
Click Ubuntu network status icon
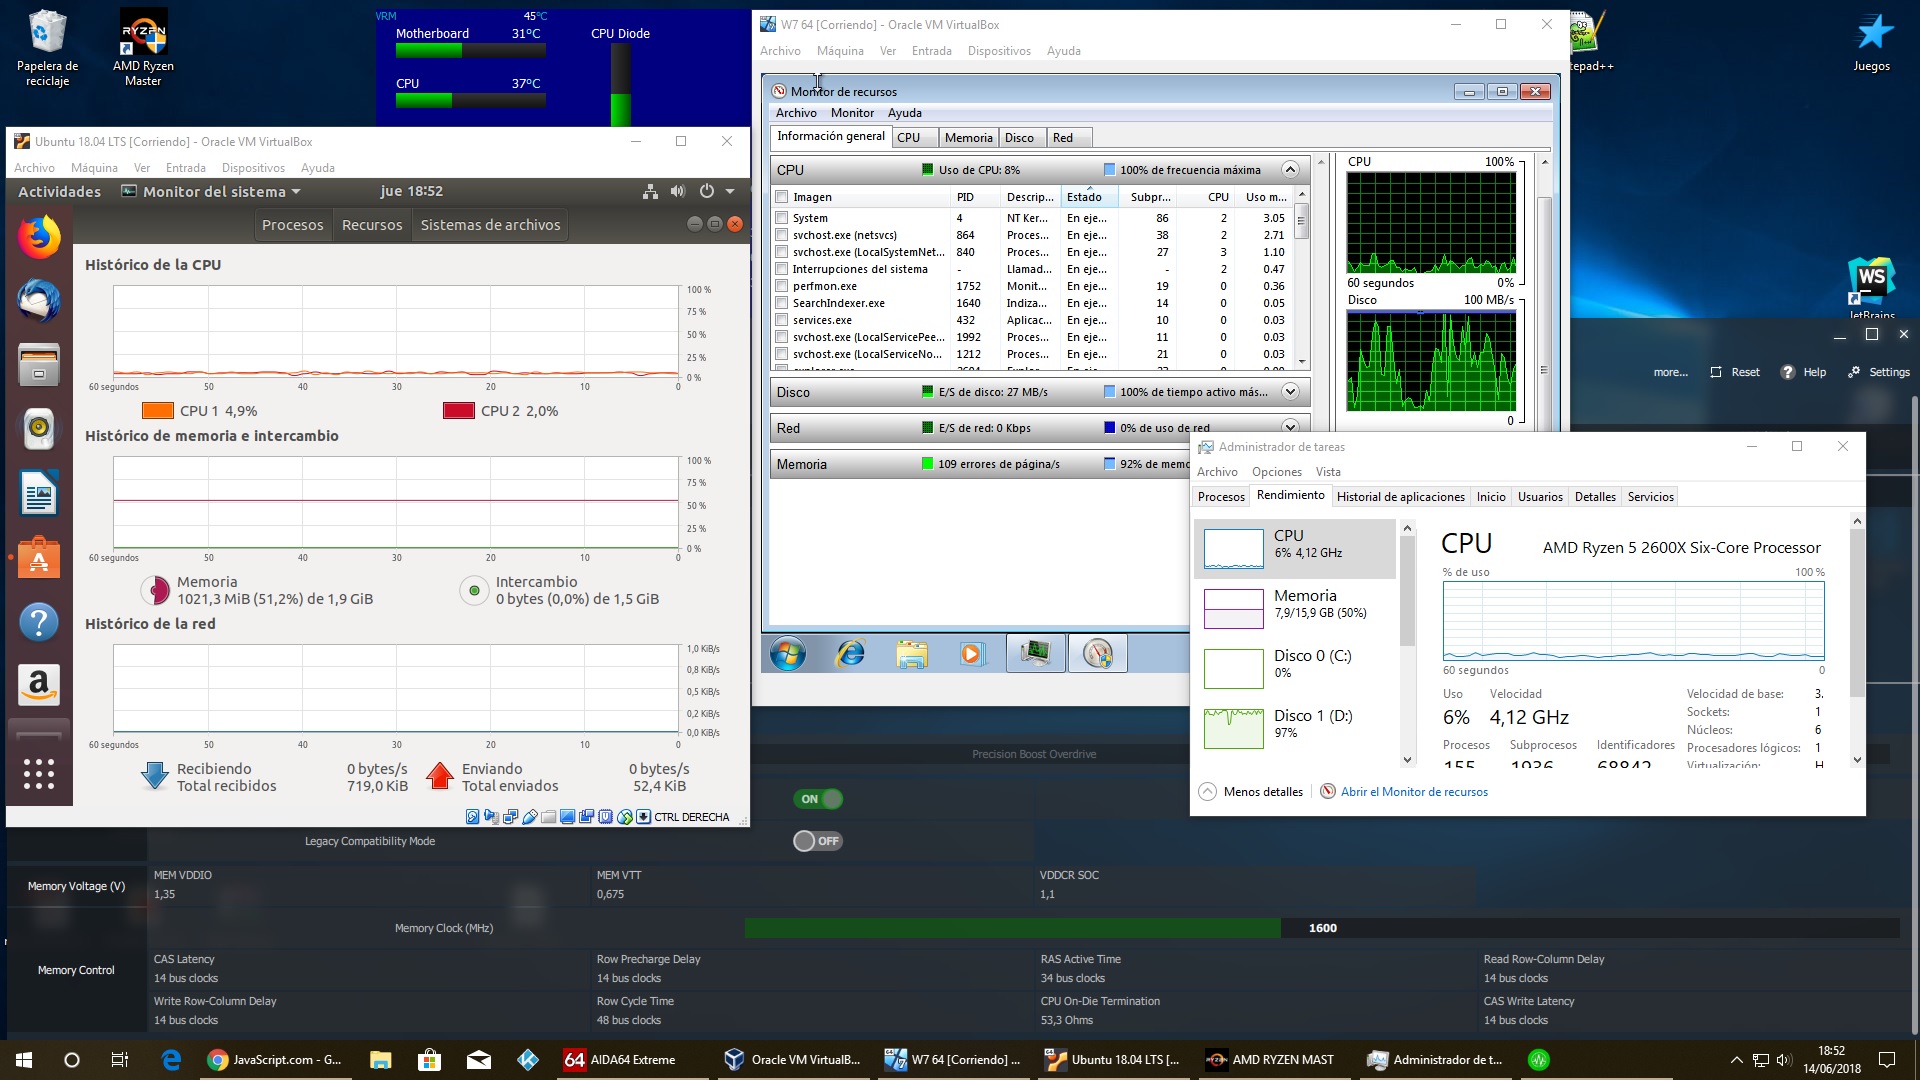click(x=650, y=191)
